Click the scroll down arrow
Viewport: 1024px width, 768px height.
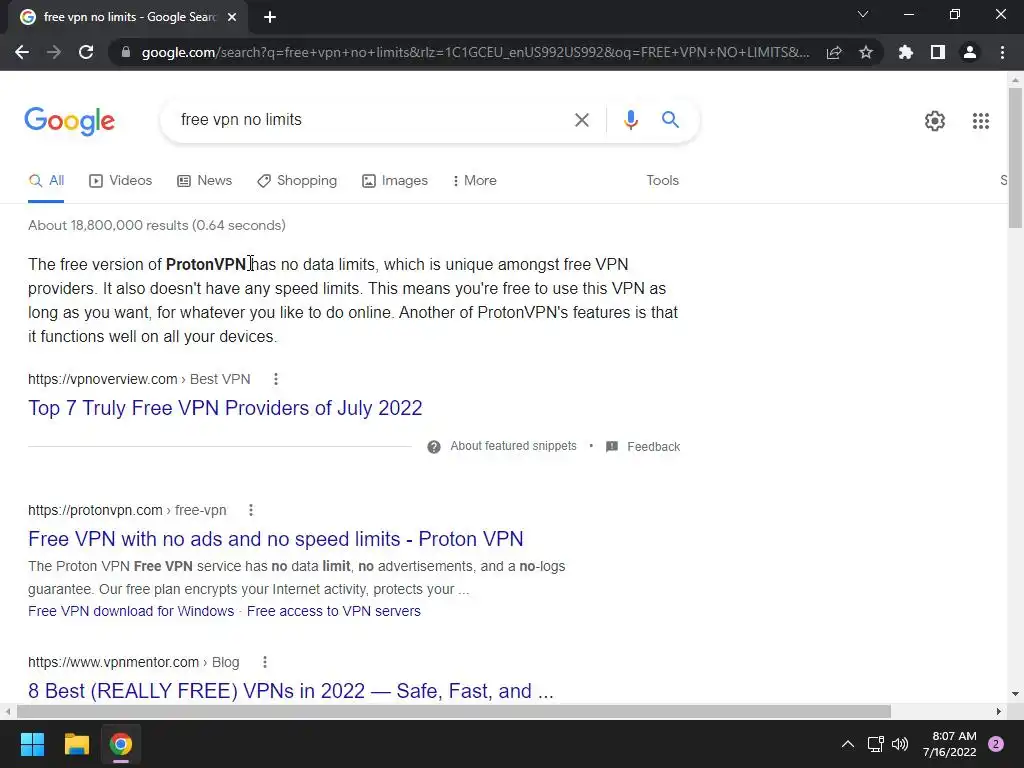pyautogui.click(x=1015, y=694)
